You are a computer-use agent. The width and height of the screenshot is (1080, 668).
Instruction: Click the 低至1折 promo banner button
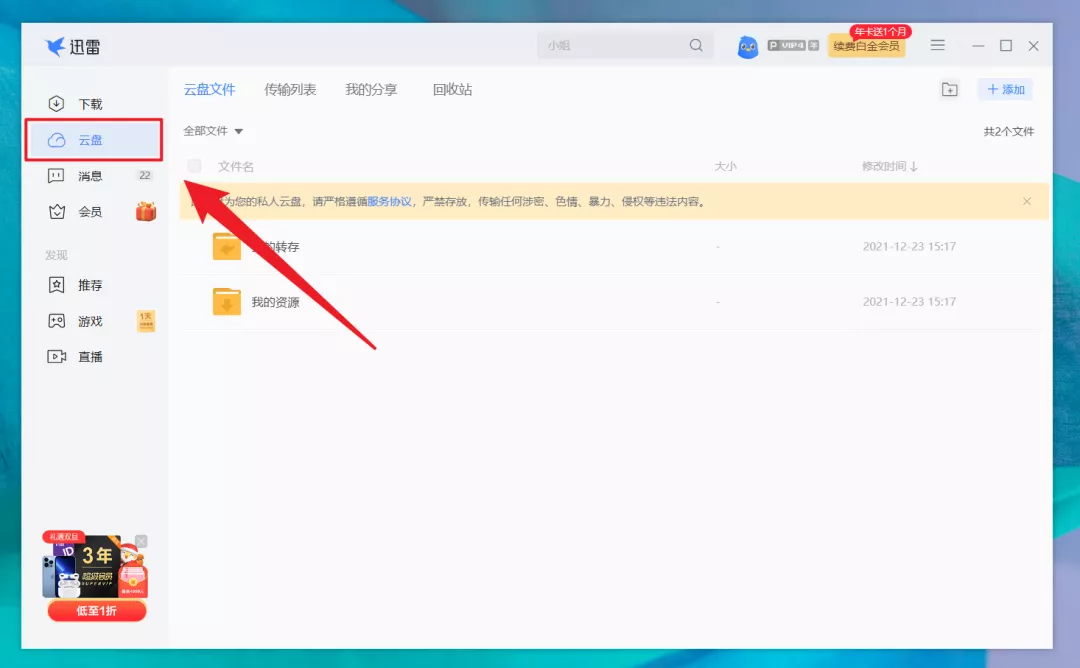tap(96, 609)
